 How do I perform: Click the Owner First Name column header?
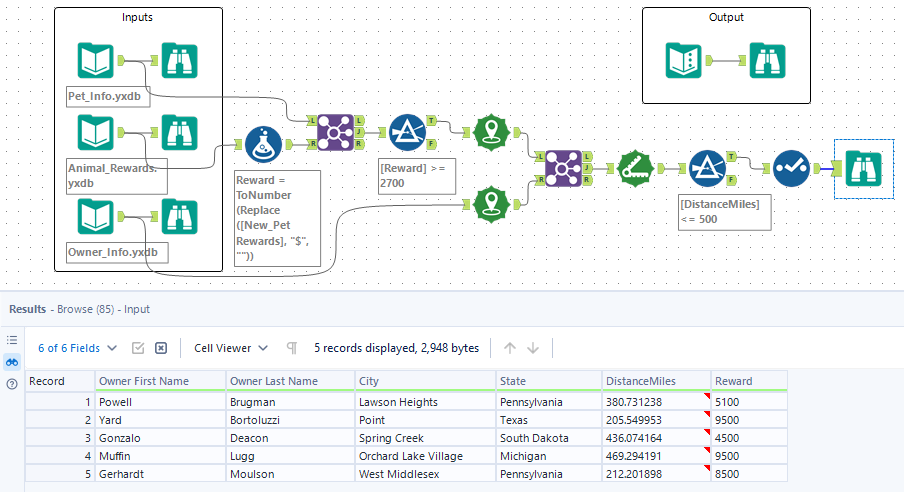[160, 381]
